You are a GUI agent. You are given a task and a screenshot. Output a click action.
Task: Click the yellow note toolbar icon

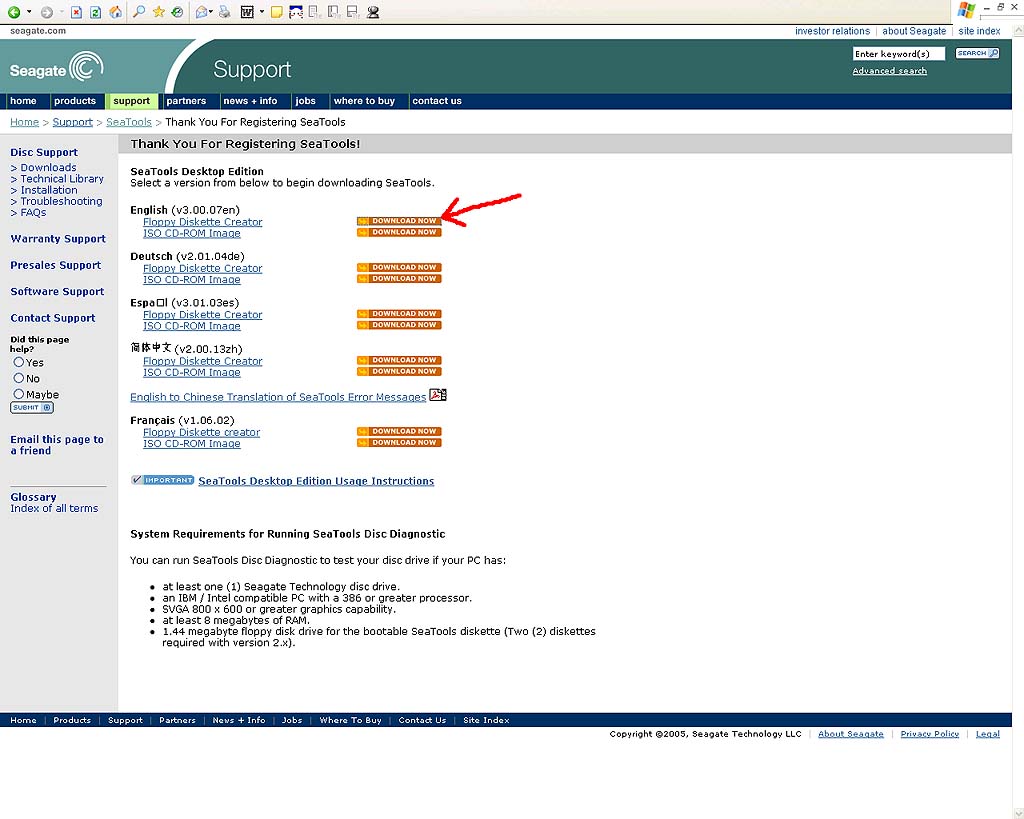(x=276, y=12)
